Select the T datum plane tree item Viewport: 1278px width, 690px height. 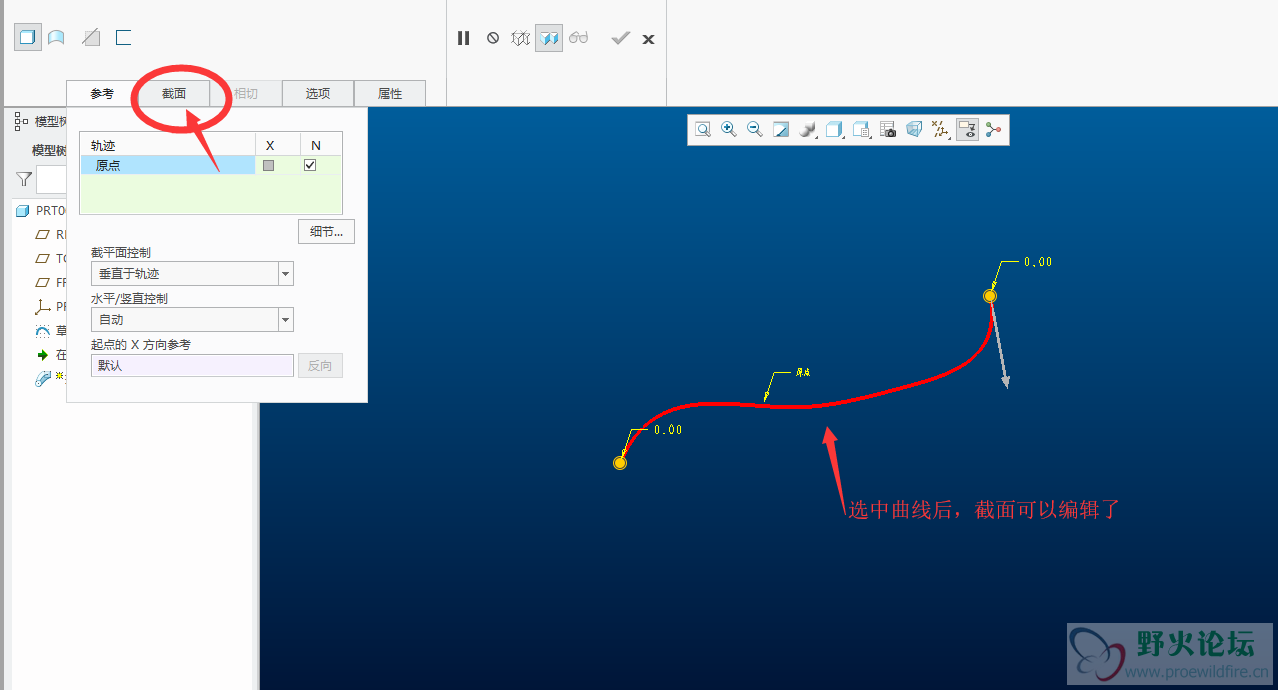coord(49,258)
